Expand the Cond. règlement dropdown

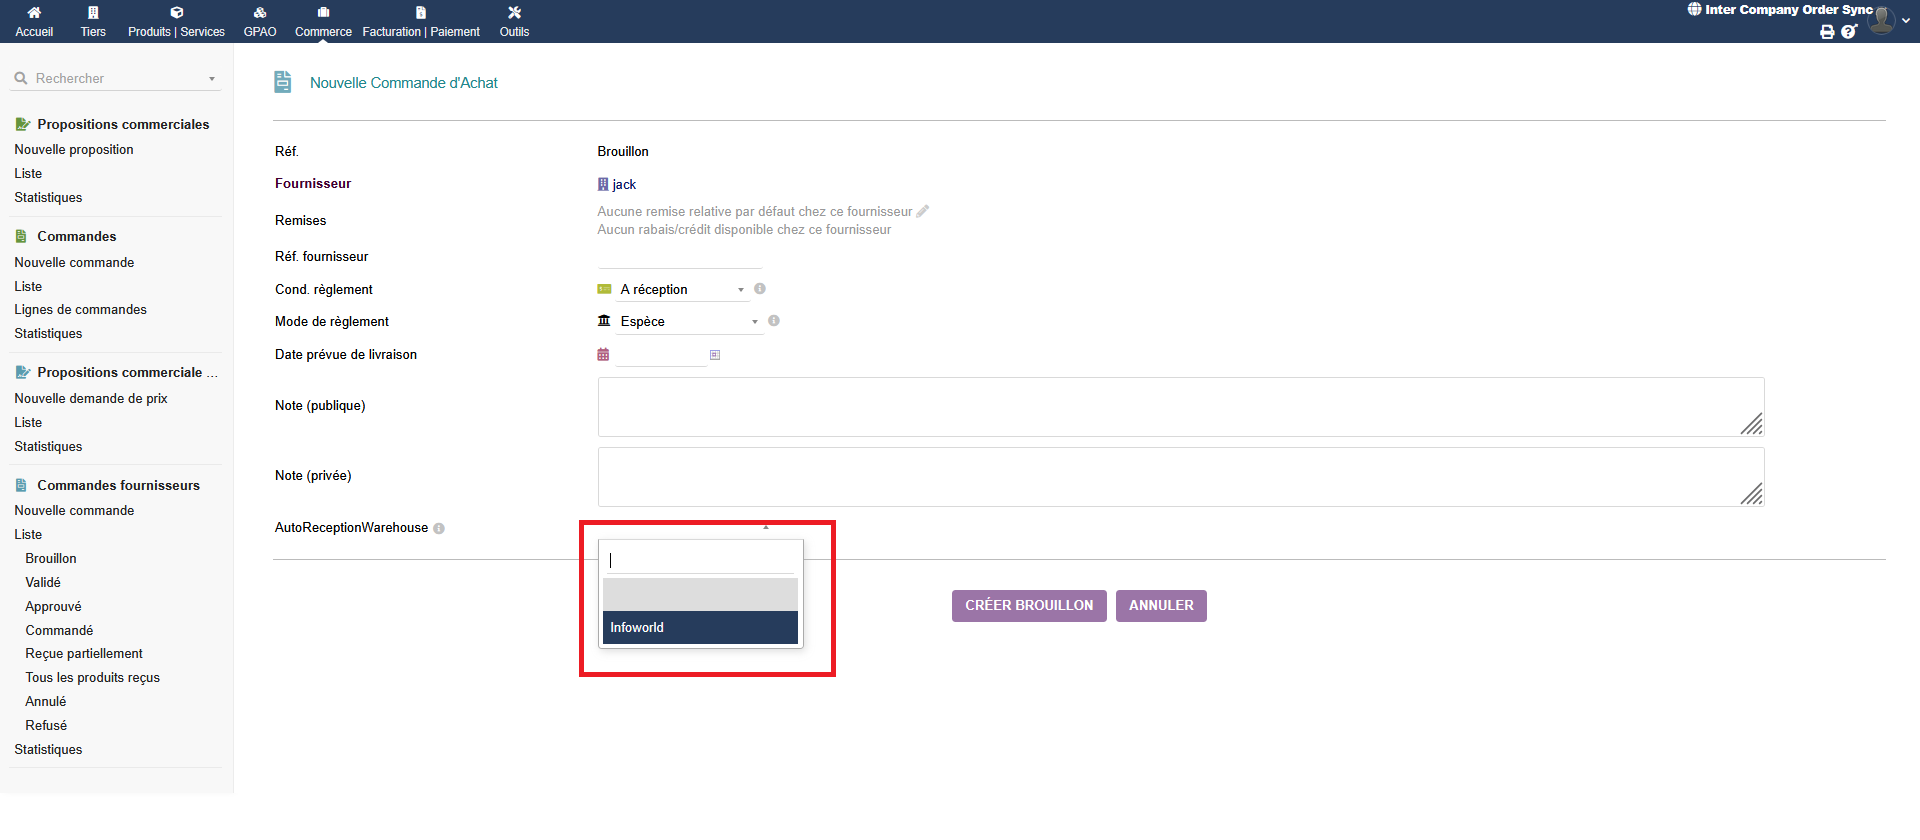click(x=741, y=290)
